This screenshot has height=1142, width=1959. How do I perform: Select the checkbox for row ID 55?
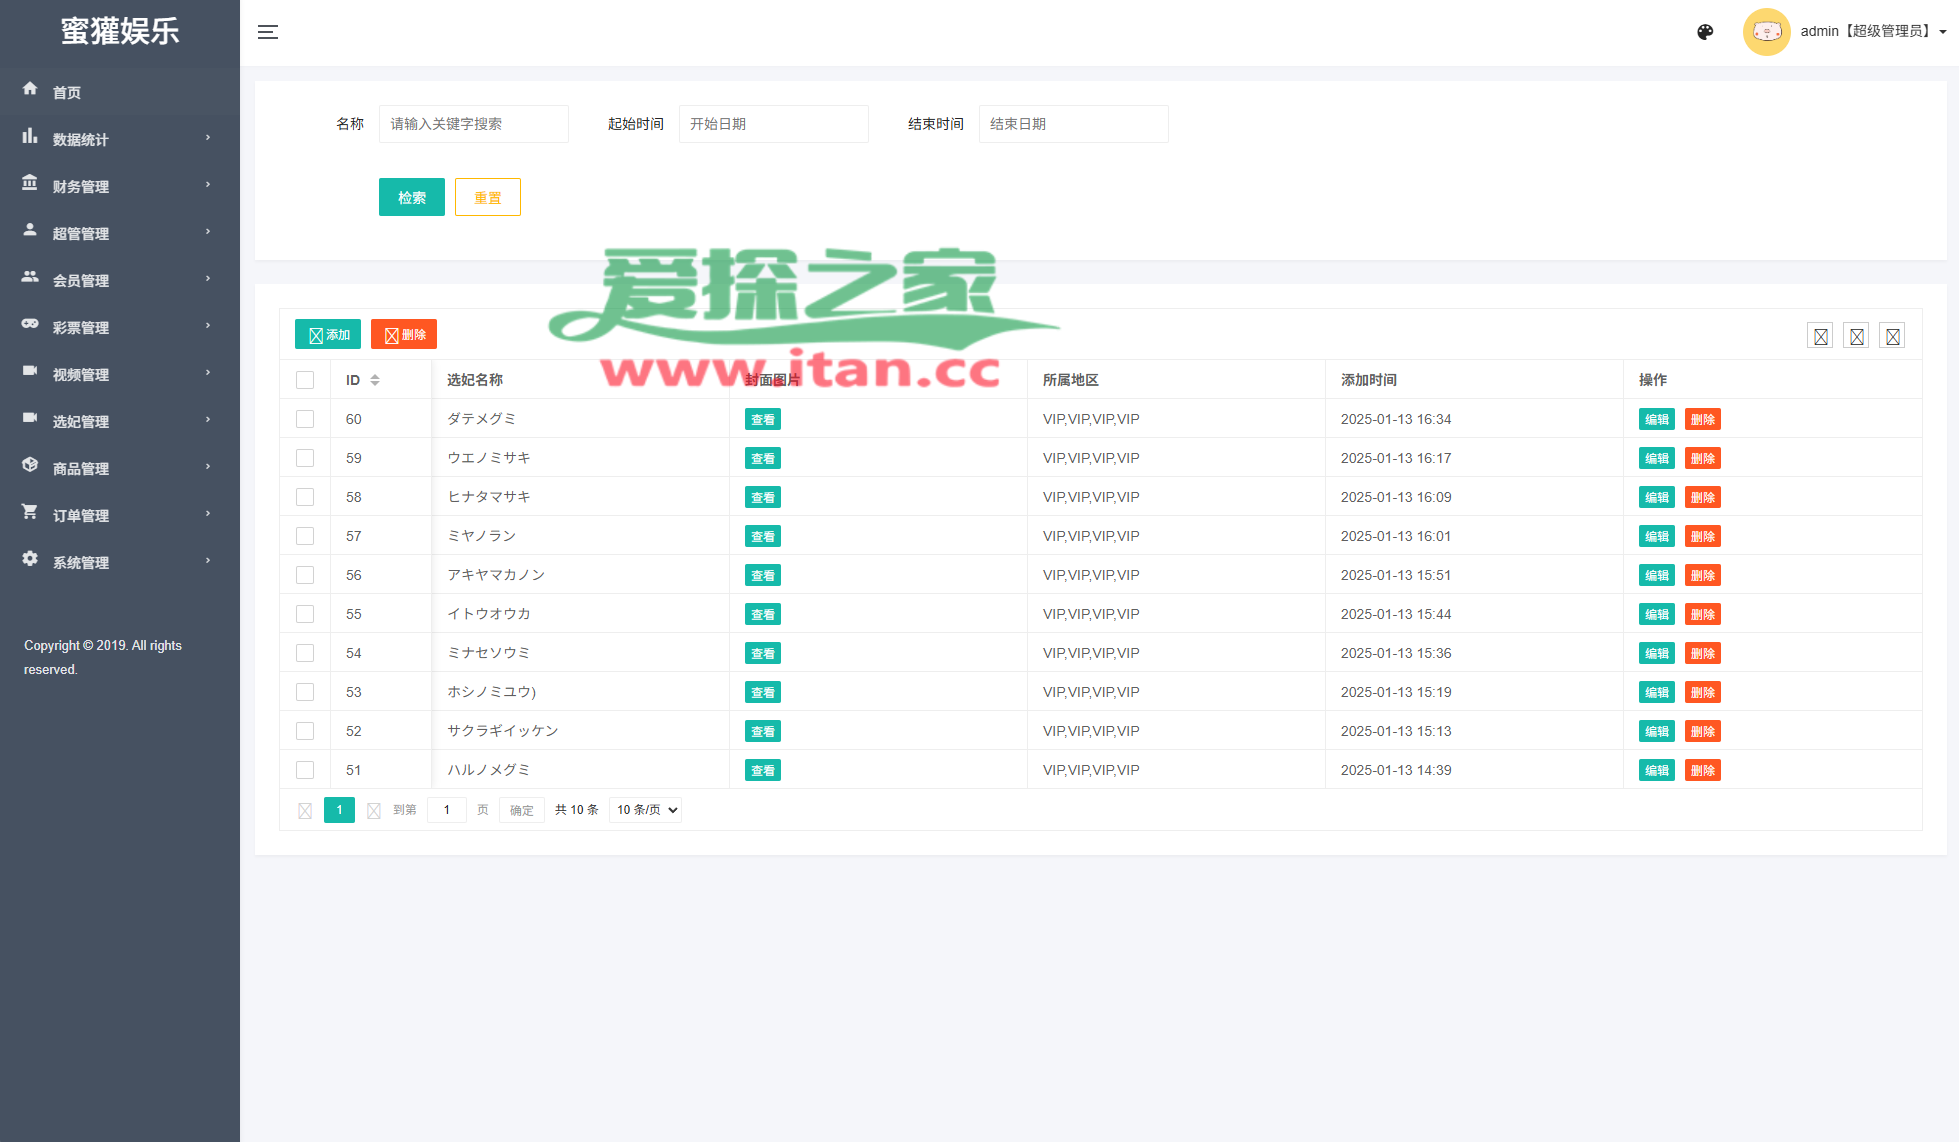[x=305, y=614]
